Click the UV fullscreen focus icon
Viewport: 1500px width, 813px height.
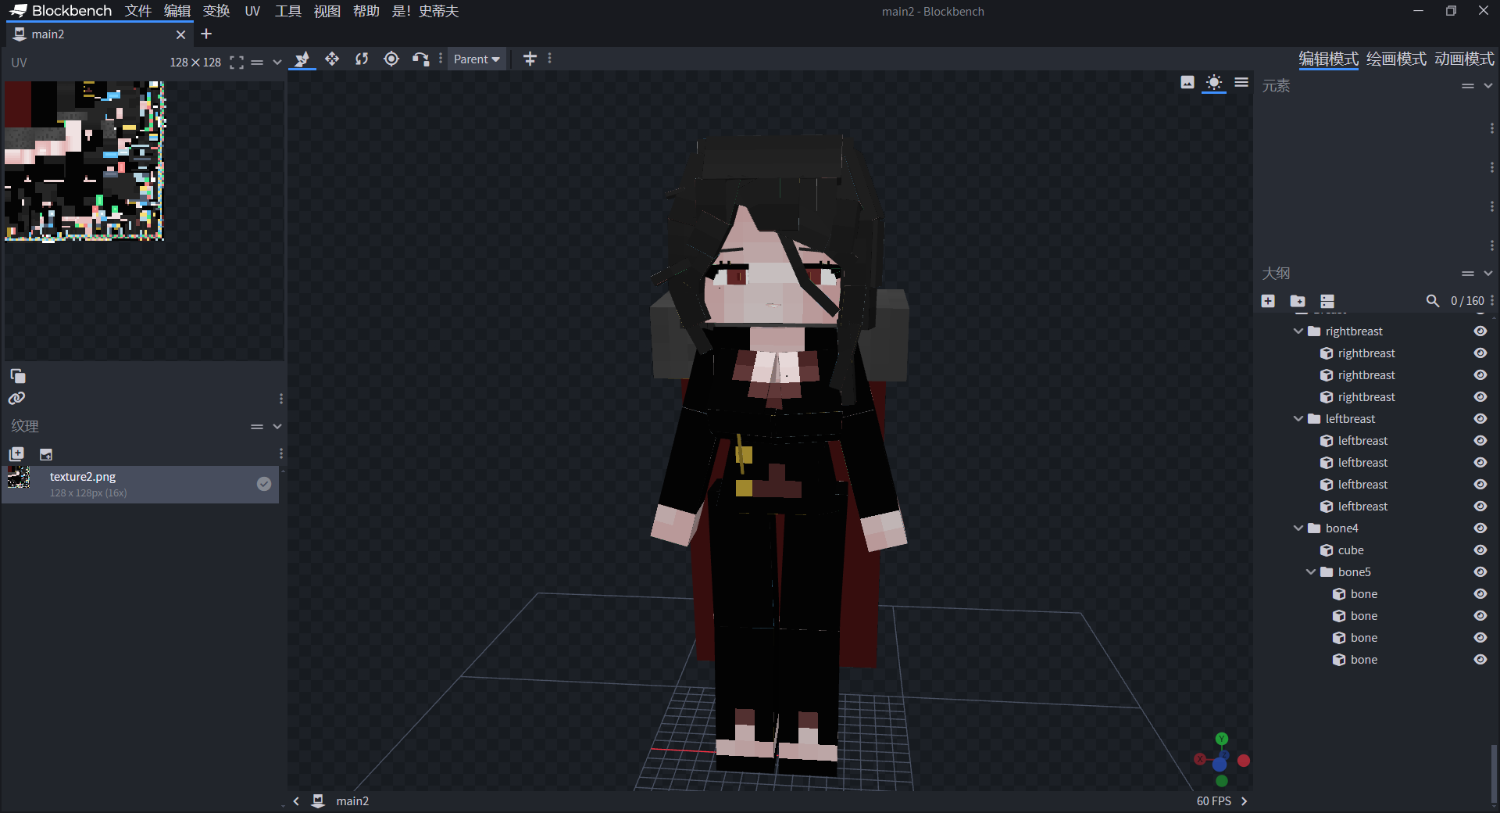236,62
